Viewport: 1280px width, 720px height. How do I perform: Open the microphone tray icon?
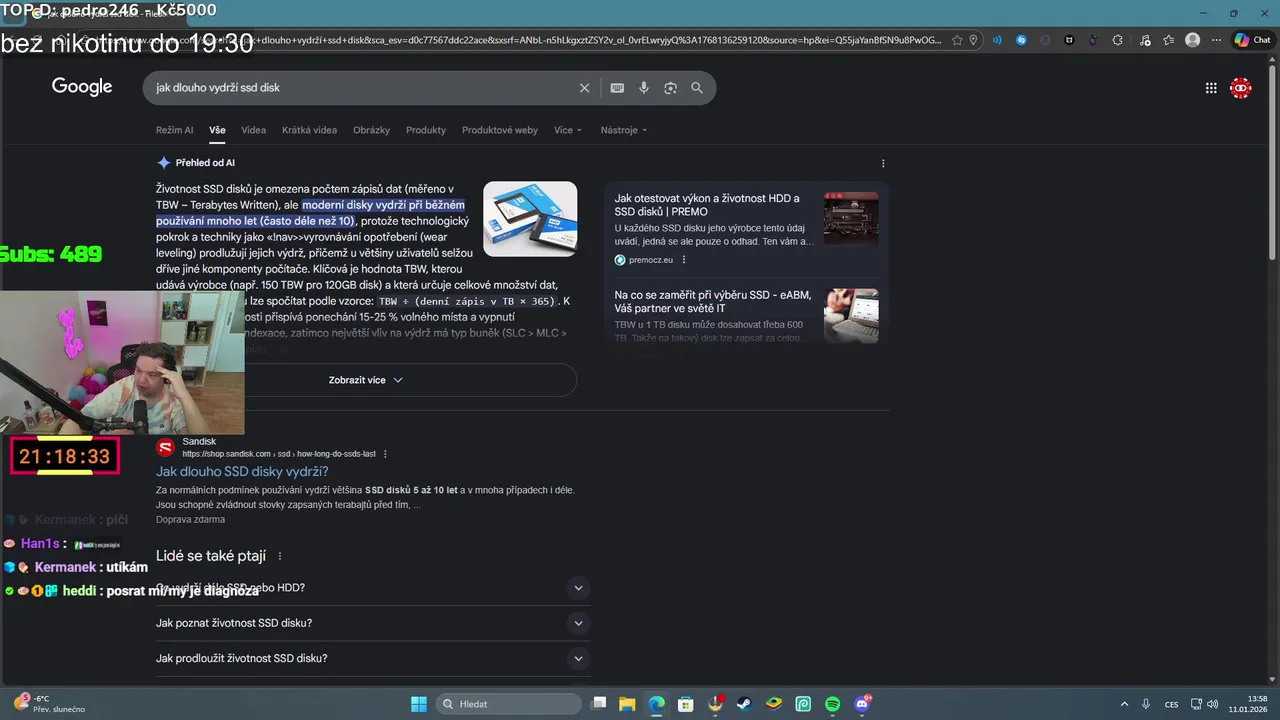[1146, 704]
